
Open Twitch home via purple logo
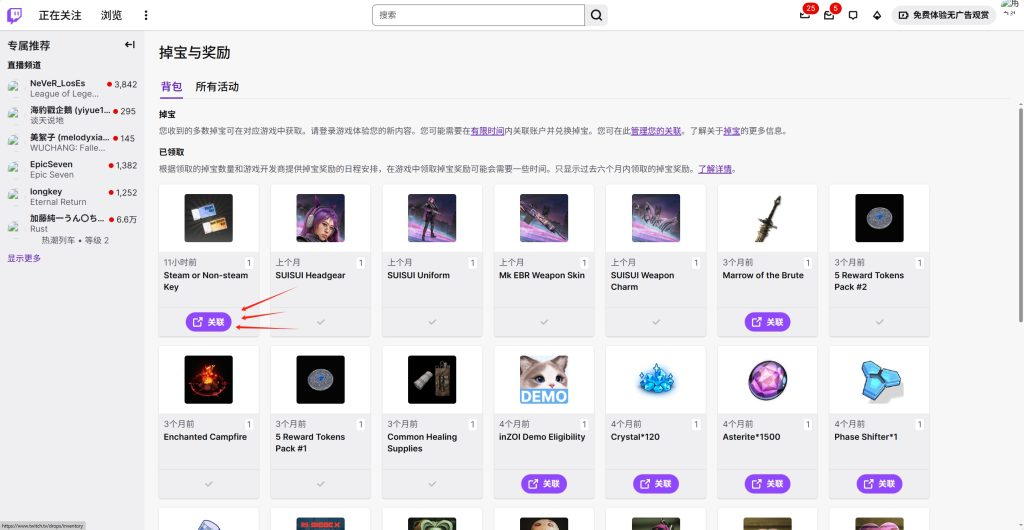point(14,15)
